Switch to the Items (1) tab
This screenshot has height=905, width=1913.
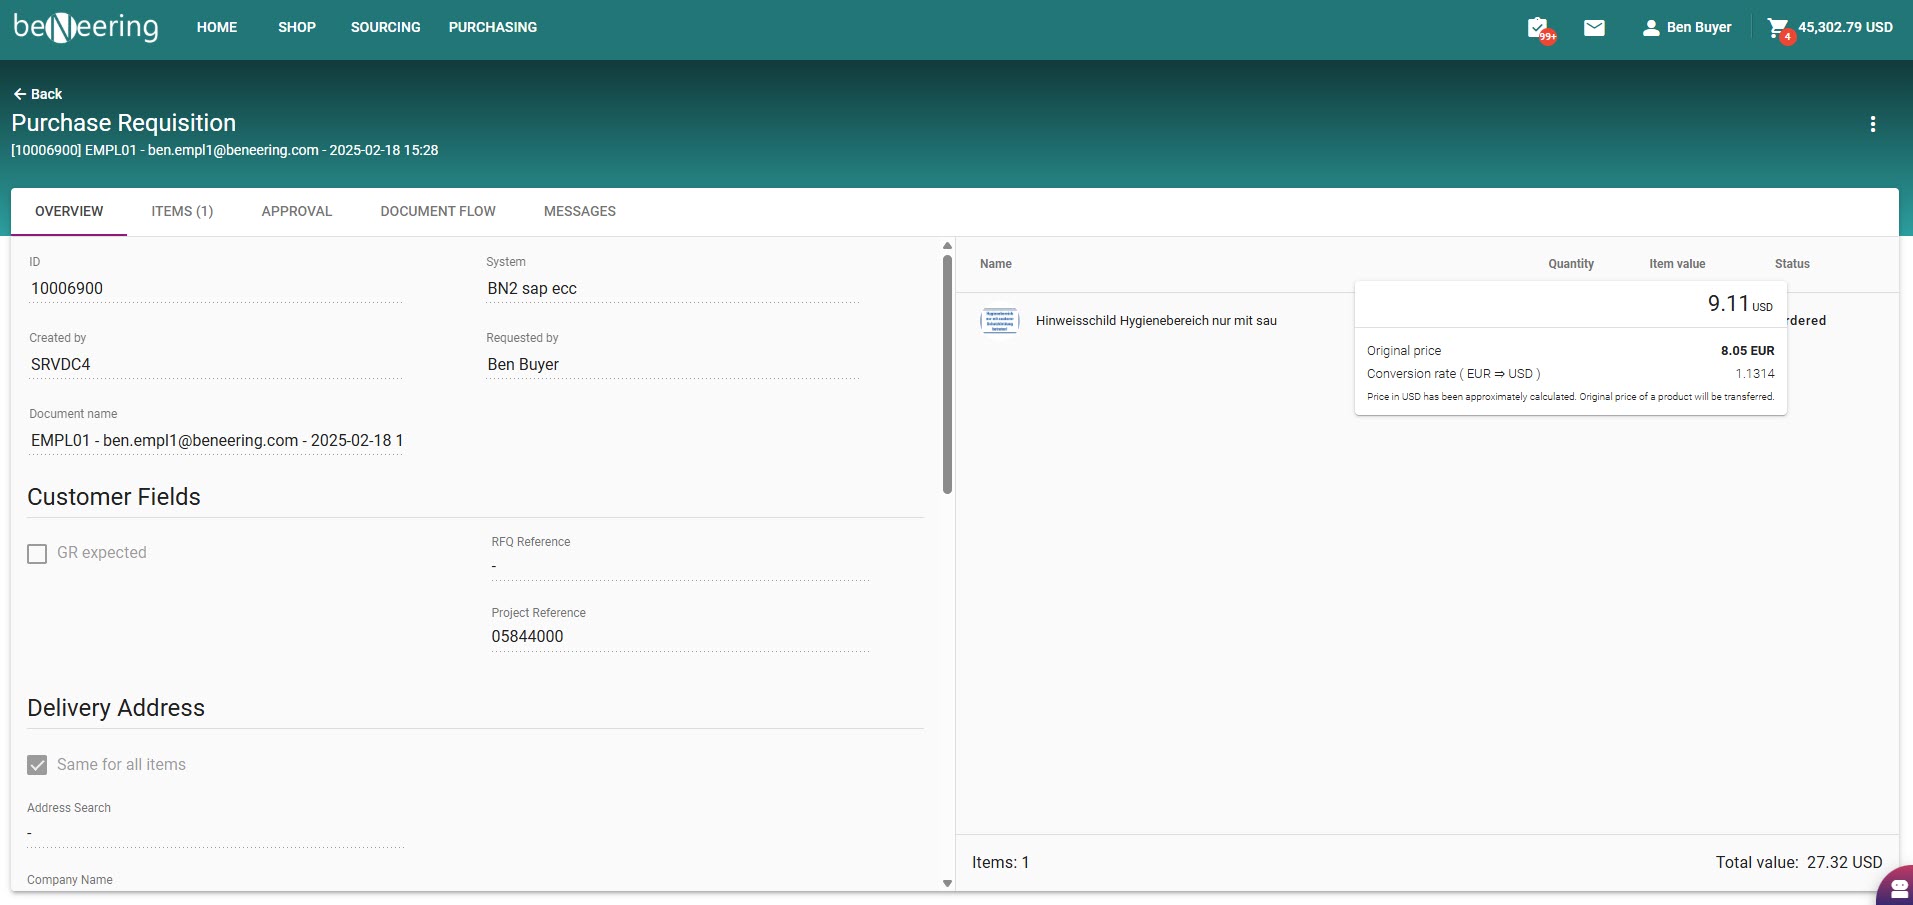coord(182,211)
